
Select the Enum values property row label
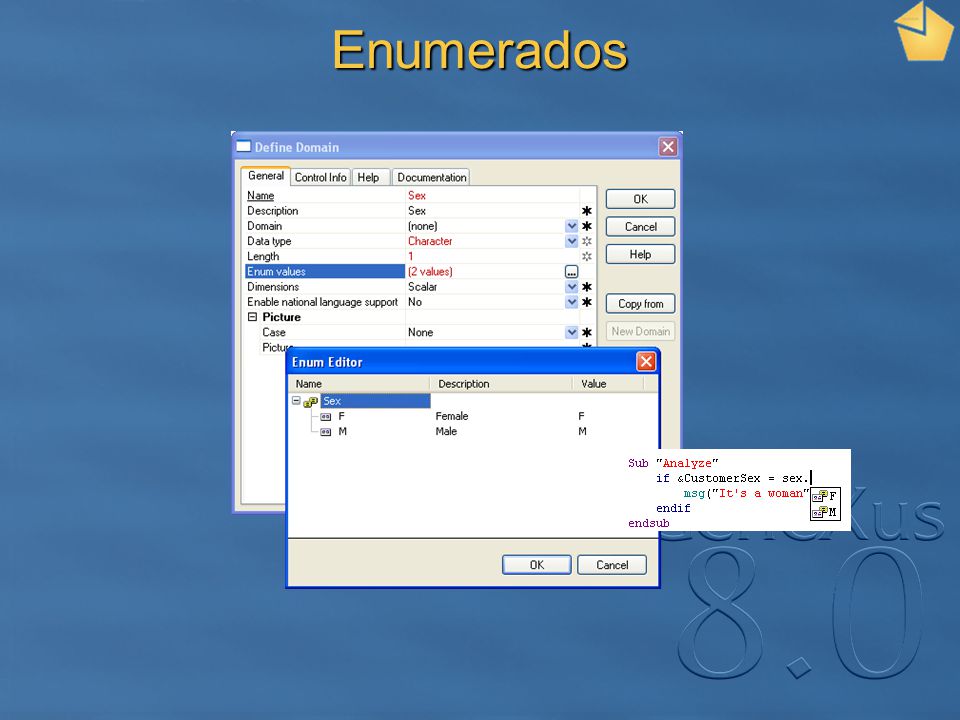click(325, 272)
